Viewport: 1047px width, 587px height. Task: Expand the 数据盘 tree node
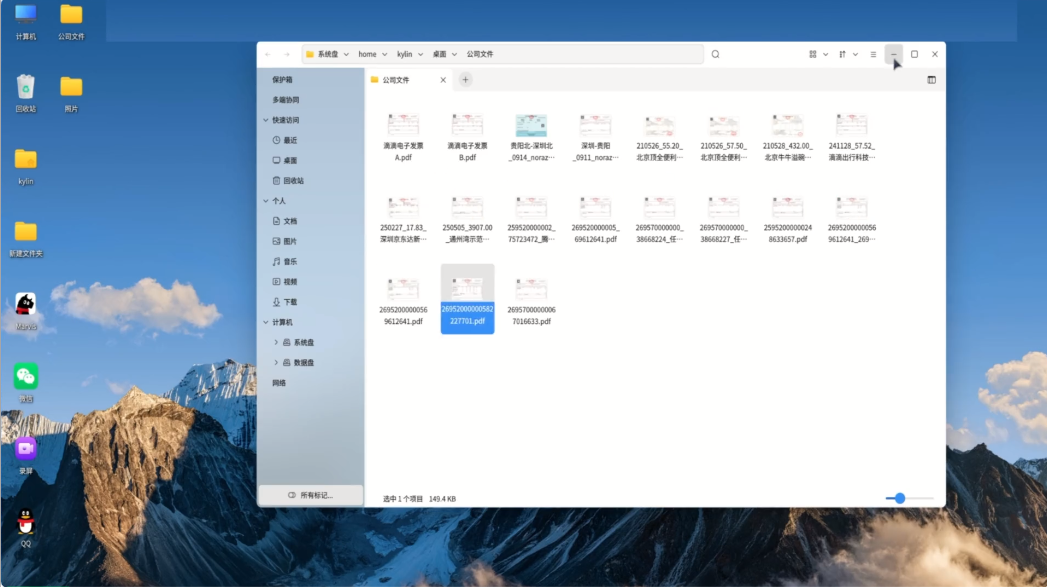(x=276, y=363)
